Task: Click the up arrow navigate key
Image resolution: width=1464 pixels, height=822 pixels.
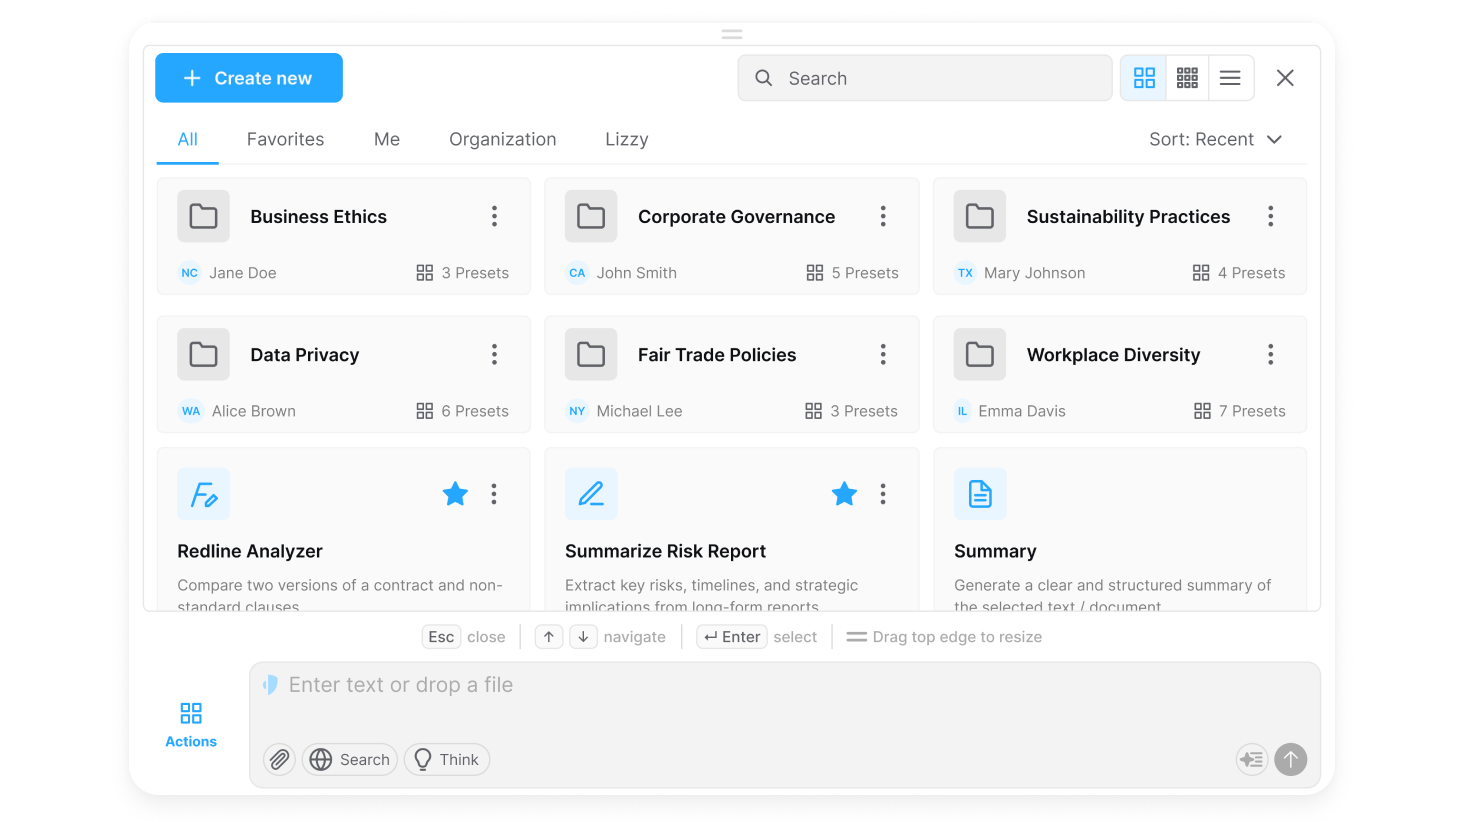Action: [549, 637]
